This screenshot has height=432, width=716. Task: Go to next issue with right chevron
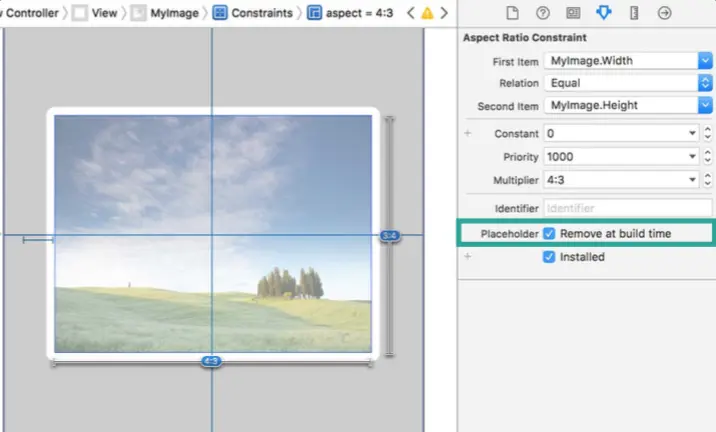(x=444, y=13)
